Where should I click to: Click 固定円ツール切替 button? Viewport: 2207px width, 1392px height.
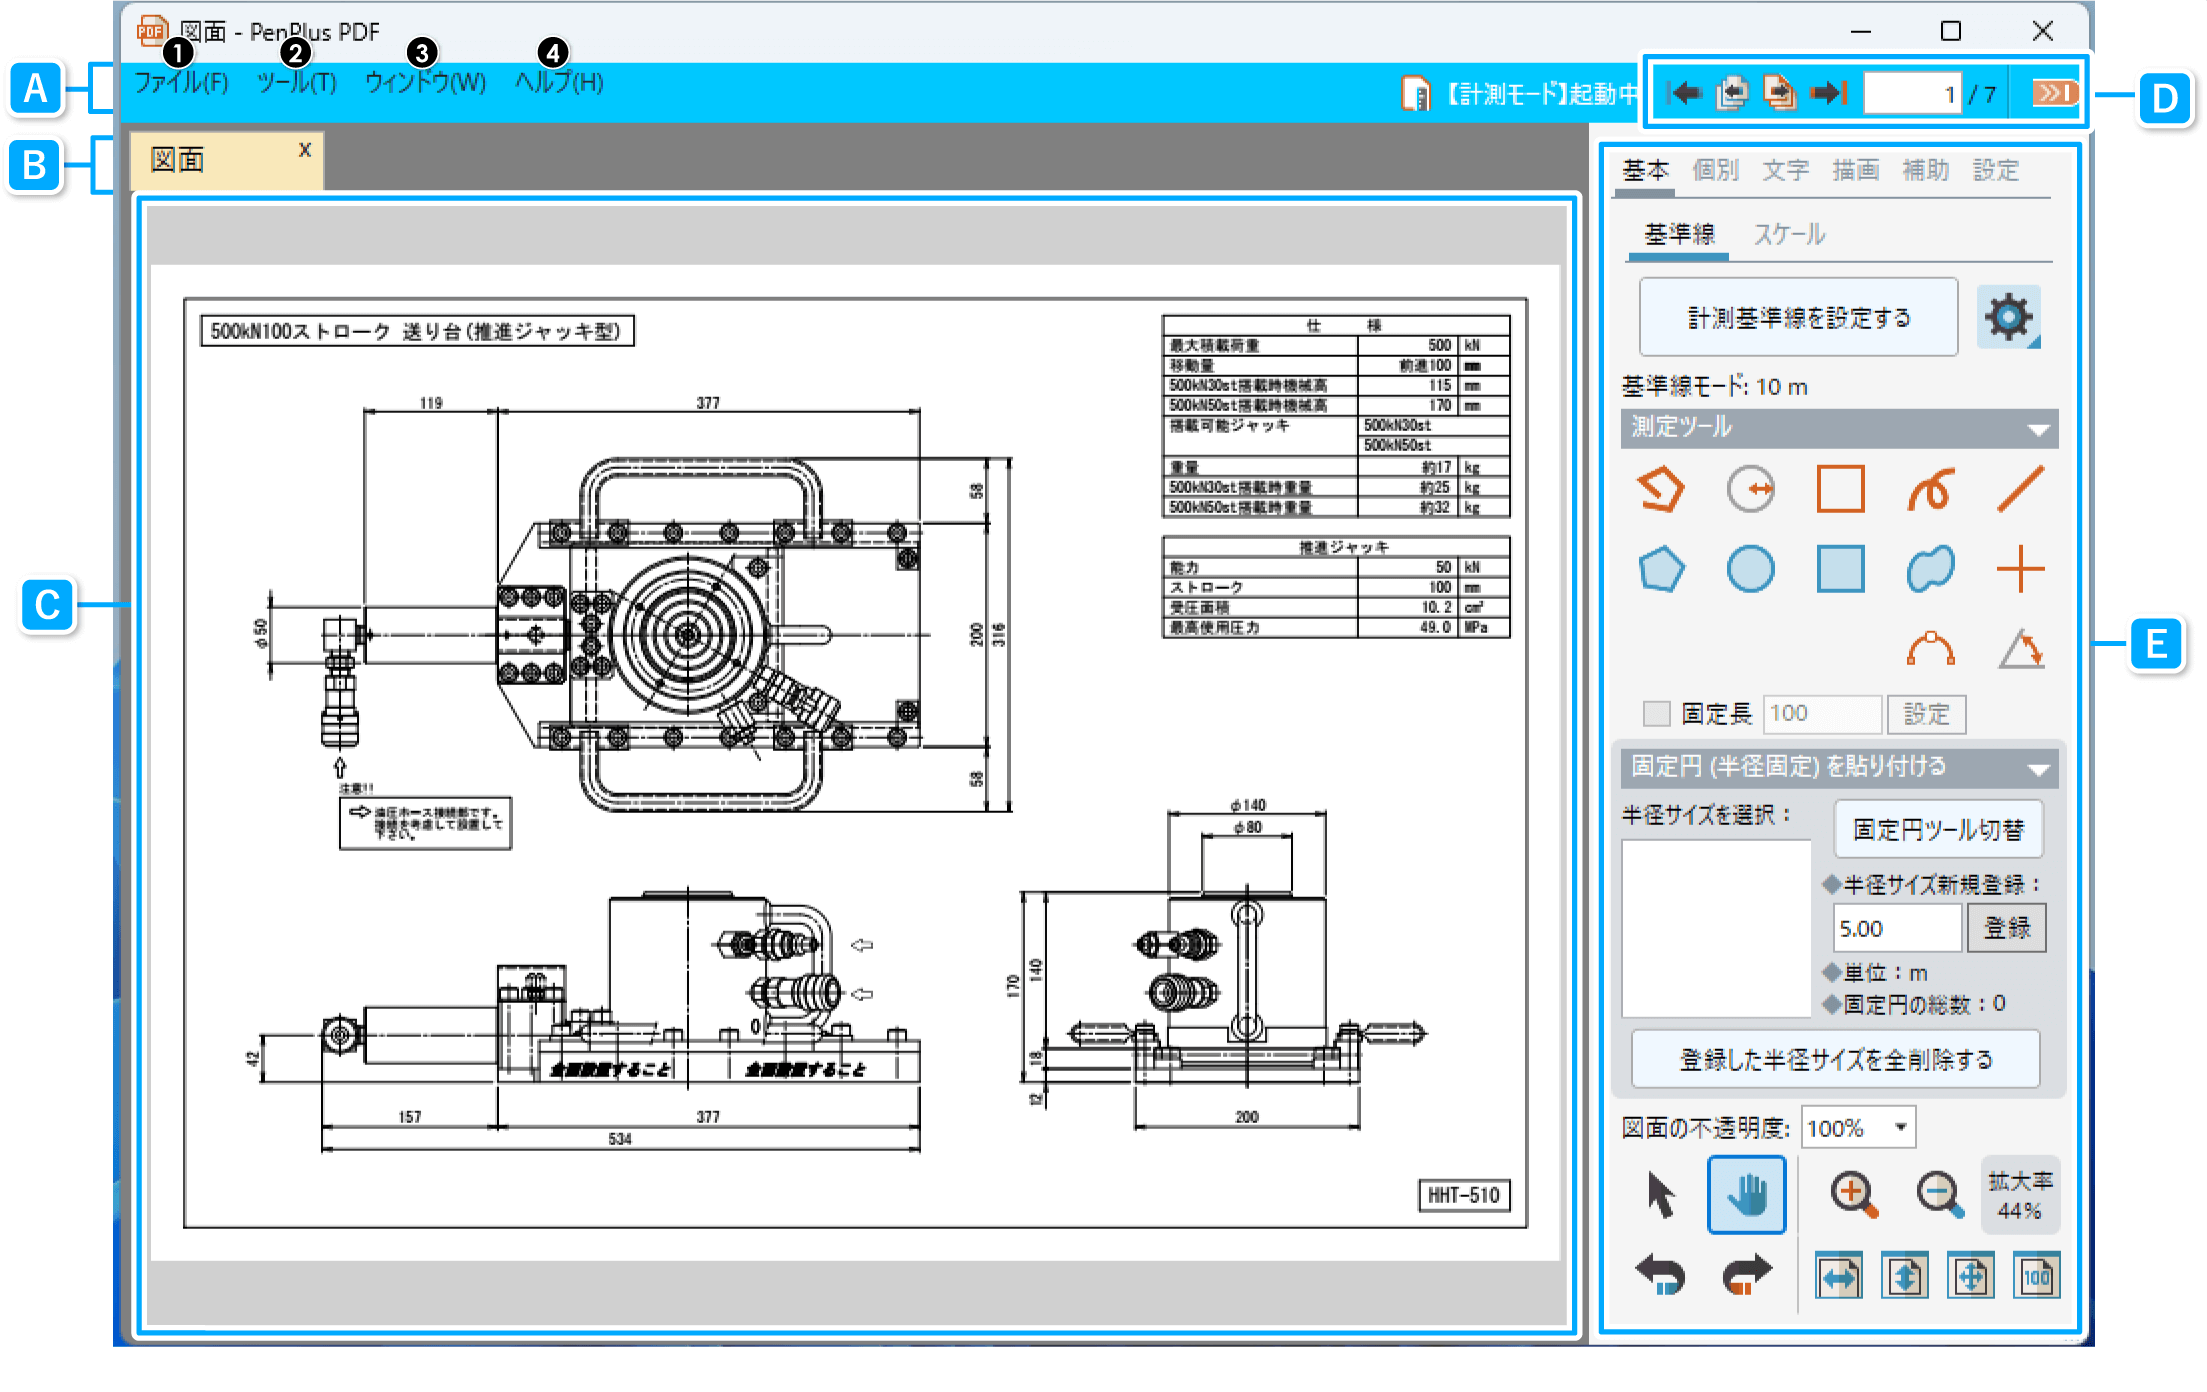(x=1937, y=830)
